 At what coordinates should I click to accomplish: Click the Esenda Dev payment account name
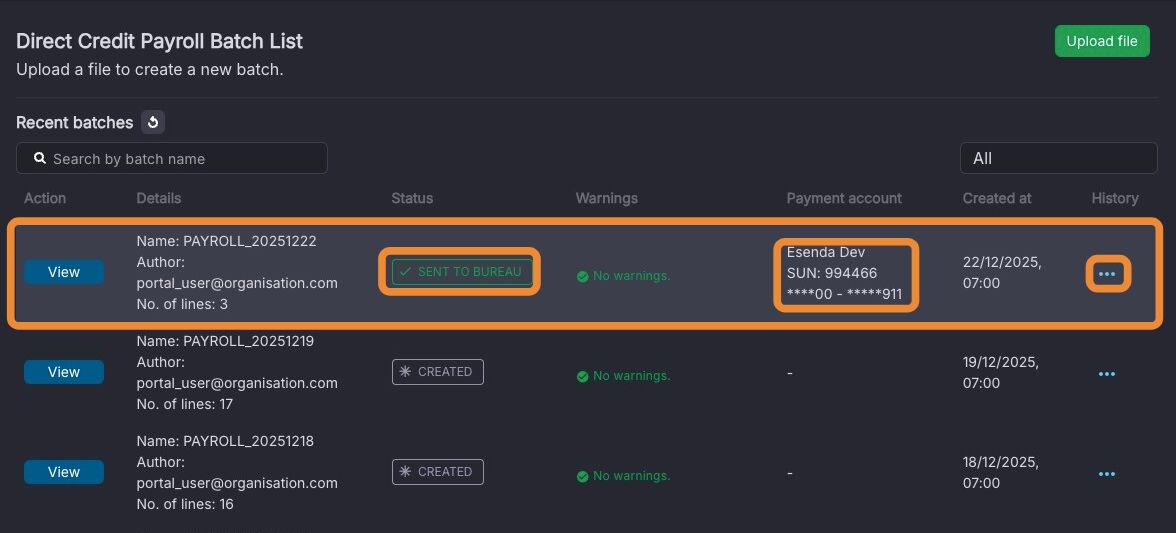pos(826,252)
